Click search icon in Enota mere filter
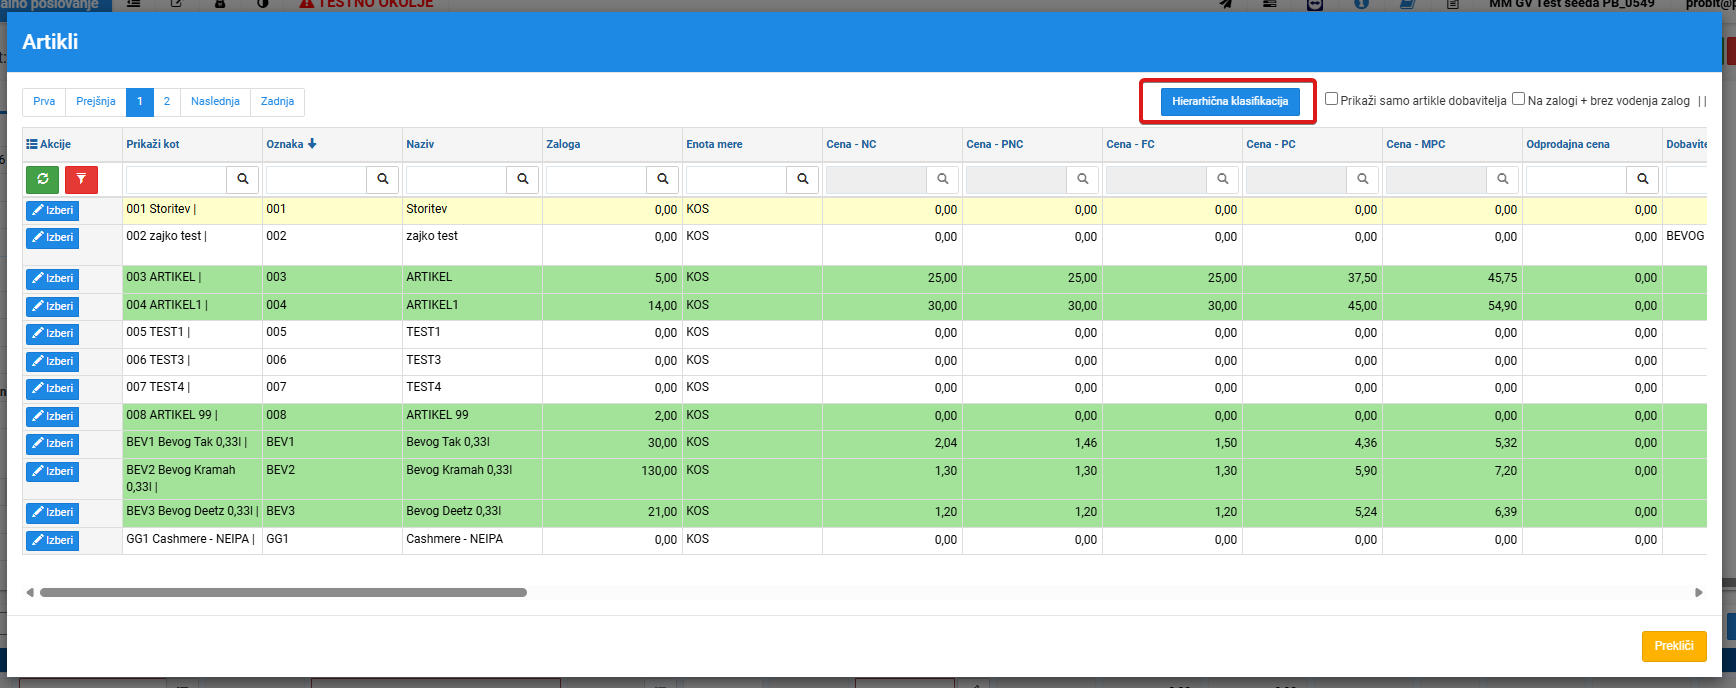Screen dimensions: 1736x688 pos(803,180)
